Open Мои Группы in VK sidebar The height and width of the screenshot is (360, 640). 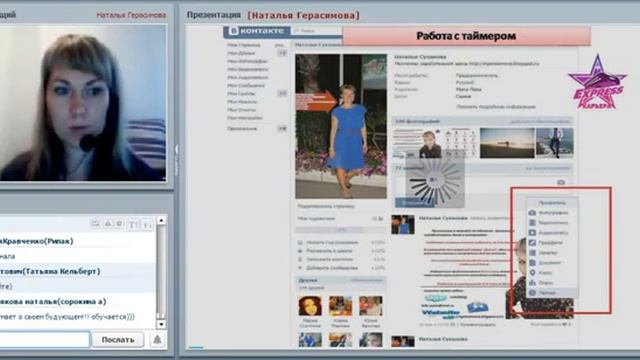(x=241, y=94)
